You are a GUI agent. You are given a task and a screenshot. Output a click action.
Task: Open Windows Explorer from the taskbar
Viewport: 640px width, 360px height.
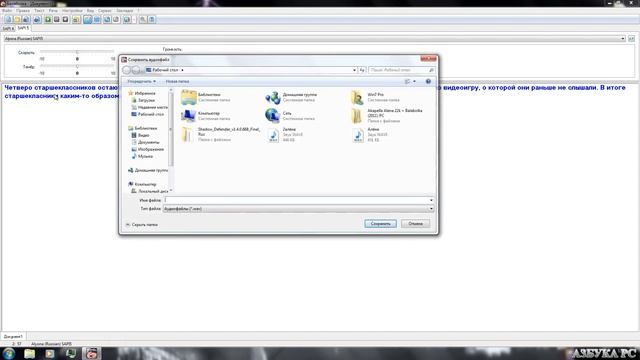point(29,353)
